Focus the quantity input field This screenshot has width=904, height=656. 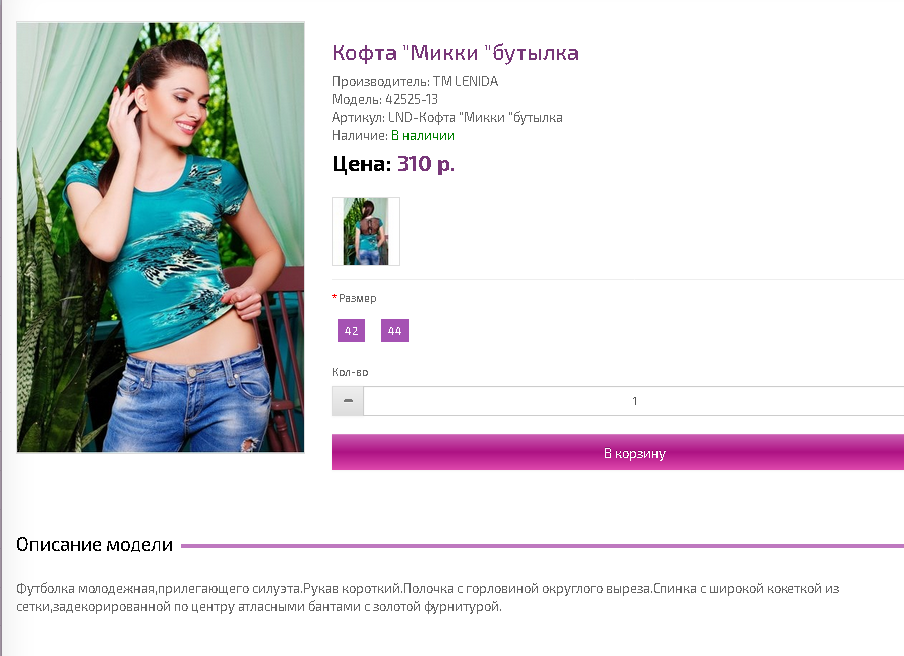coord(634,401)
